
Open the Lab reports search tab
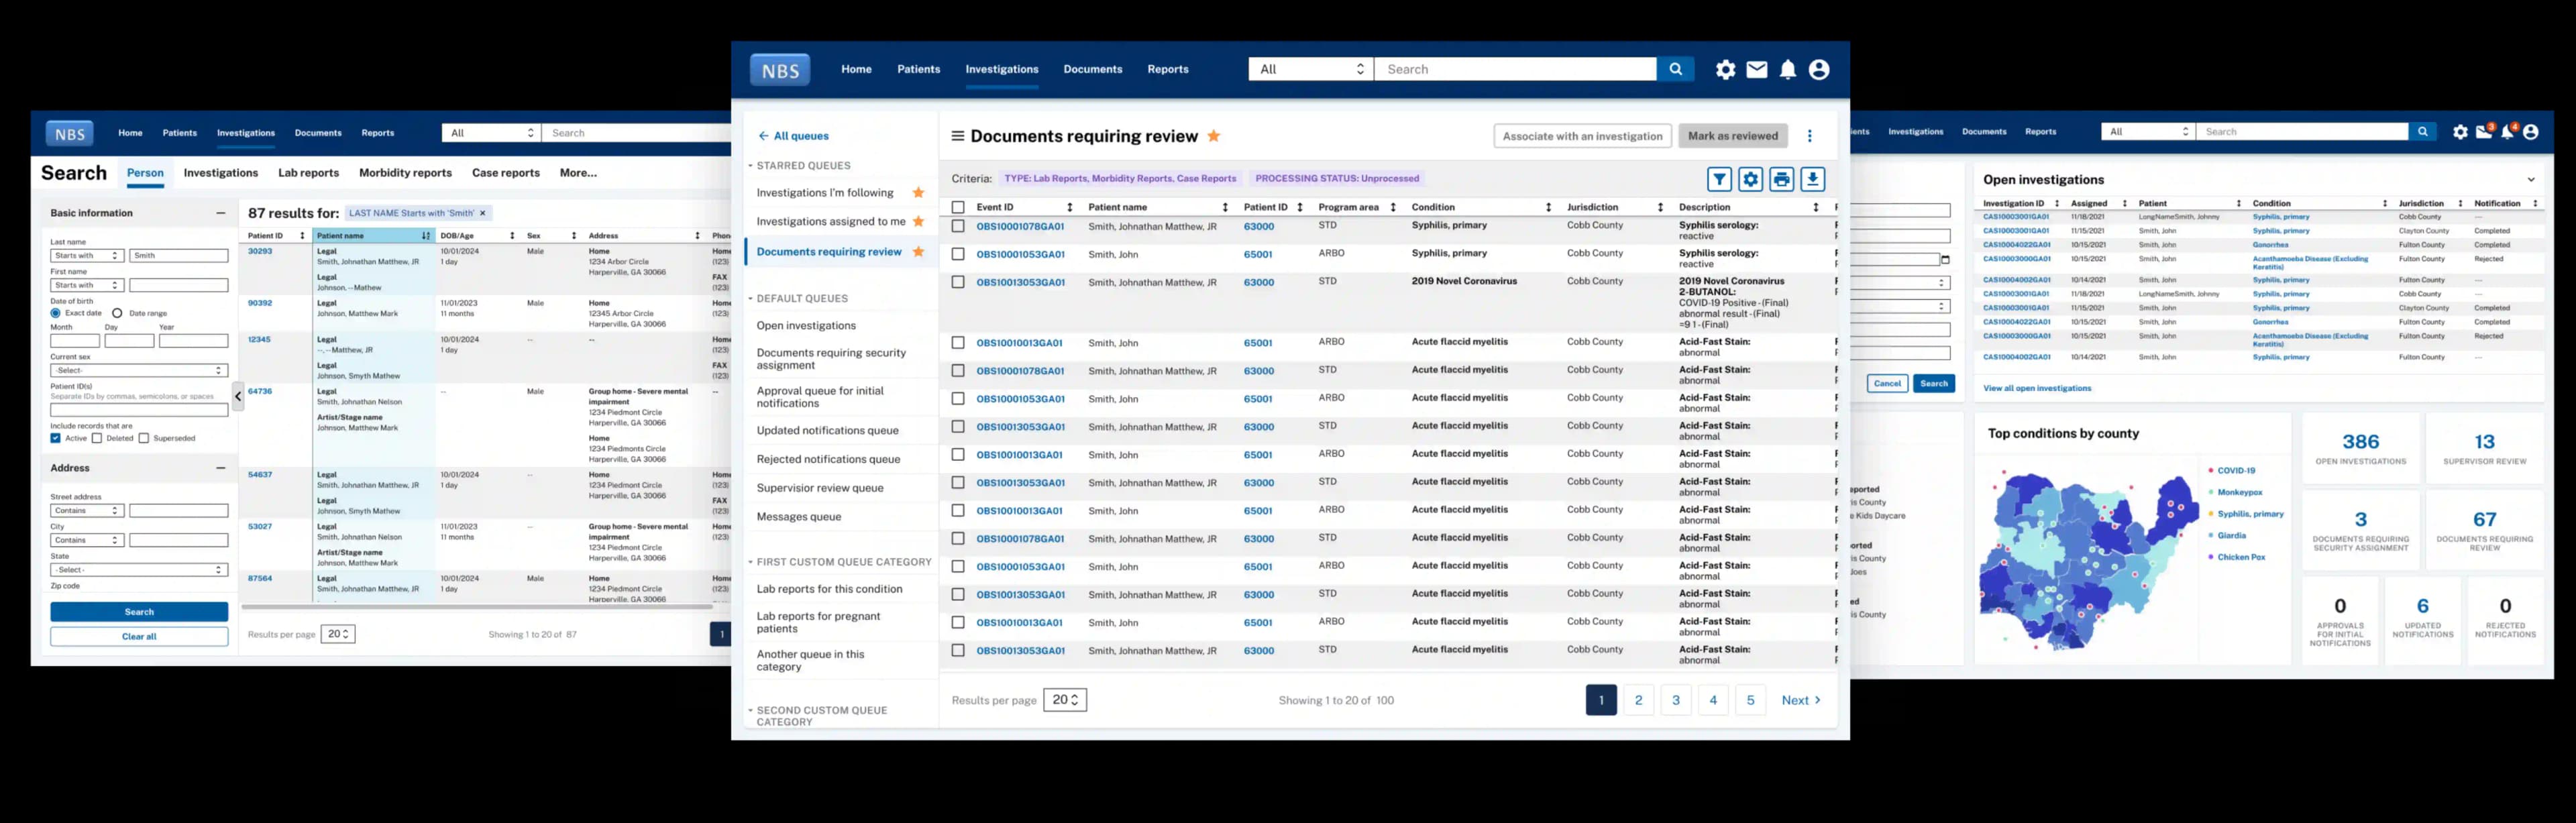308,172
